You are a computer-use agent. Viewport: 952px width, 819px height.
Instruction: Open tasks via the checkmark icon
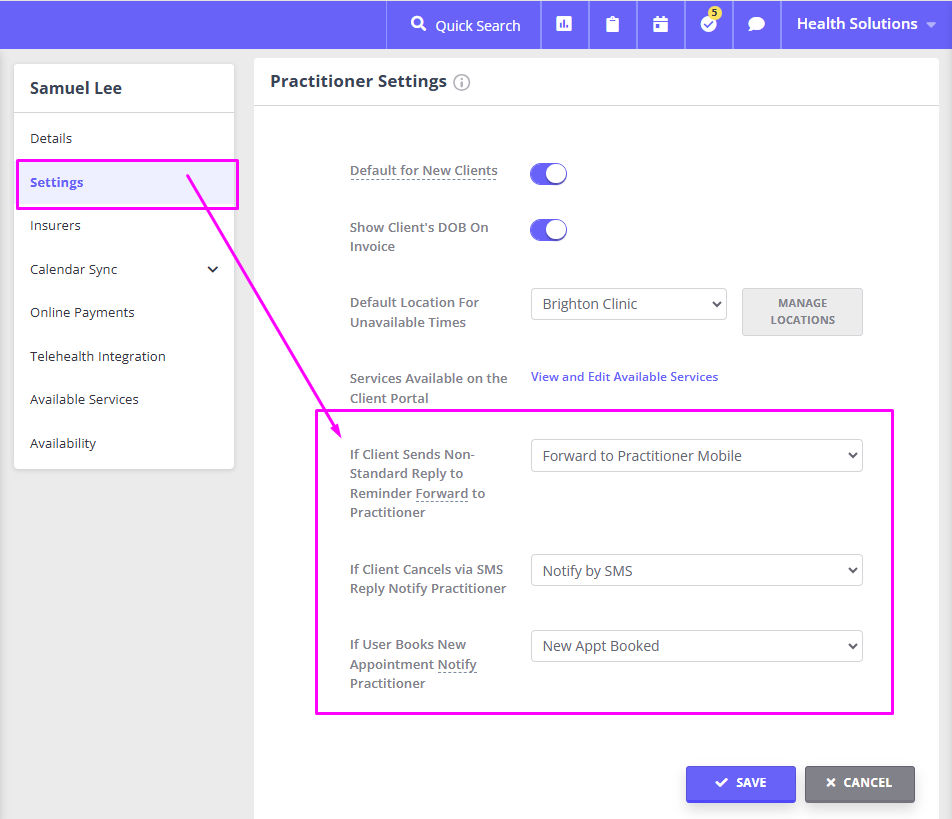[708, 27]
